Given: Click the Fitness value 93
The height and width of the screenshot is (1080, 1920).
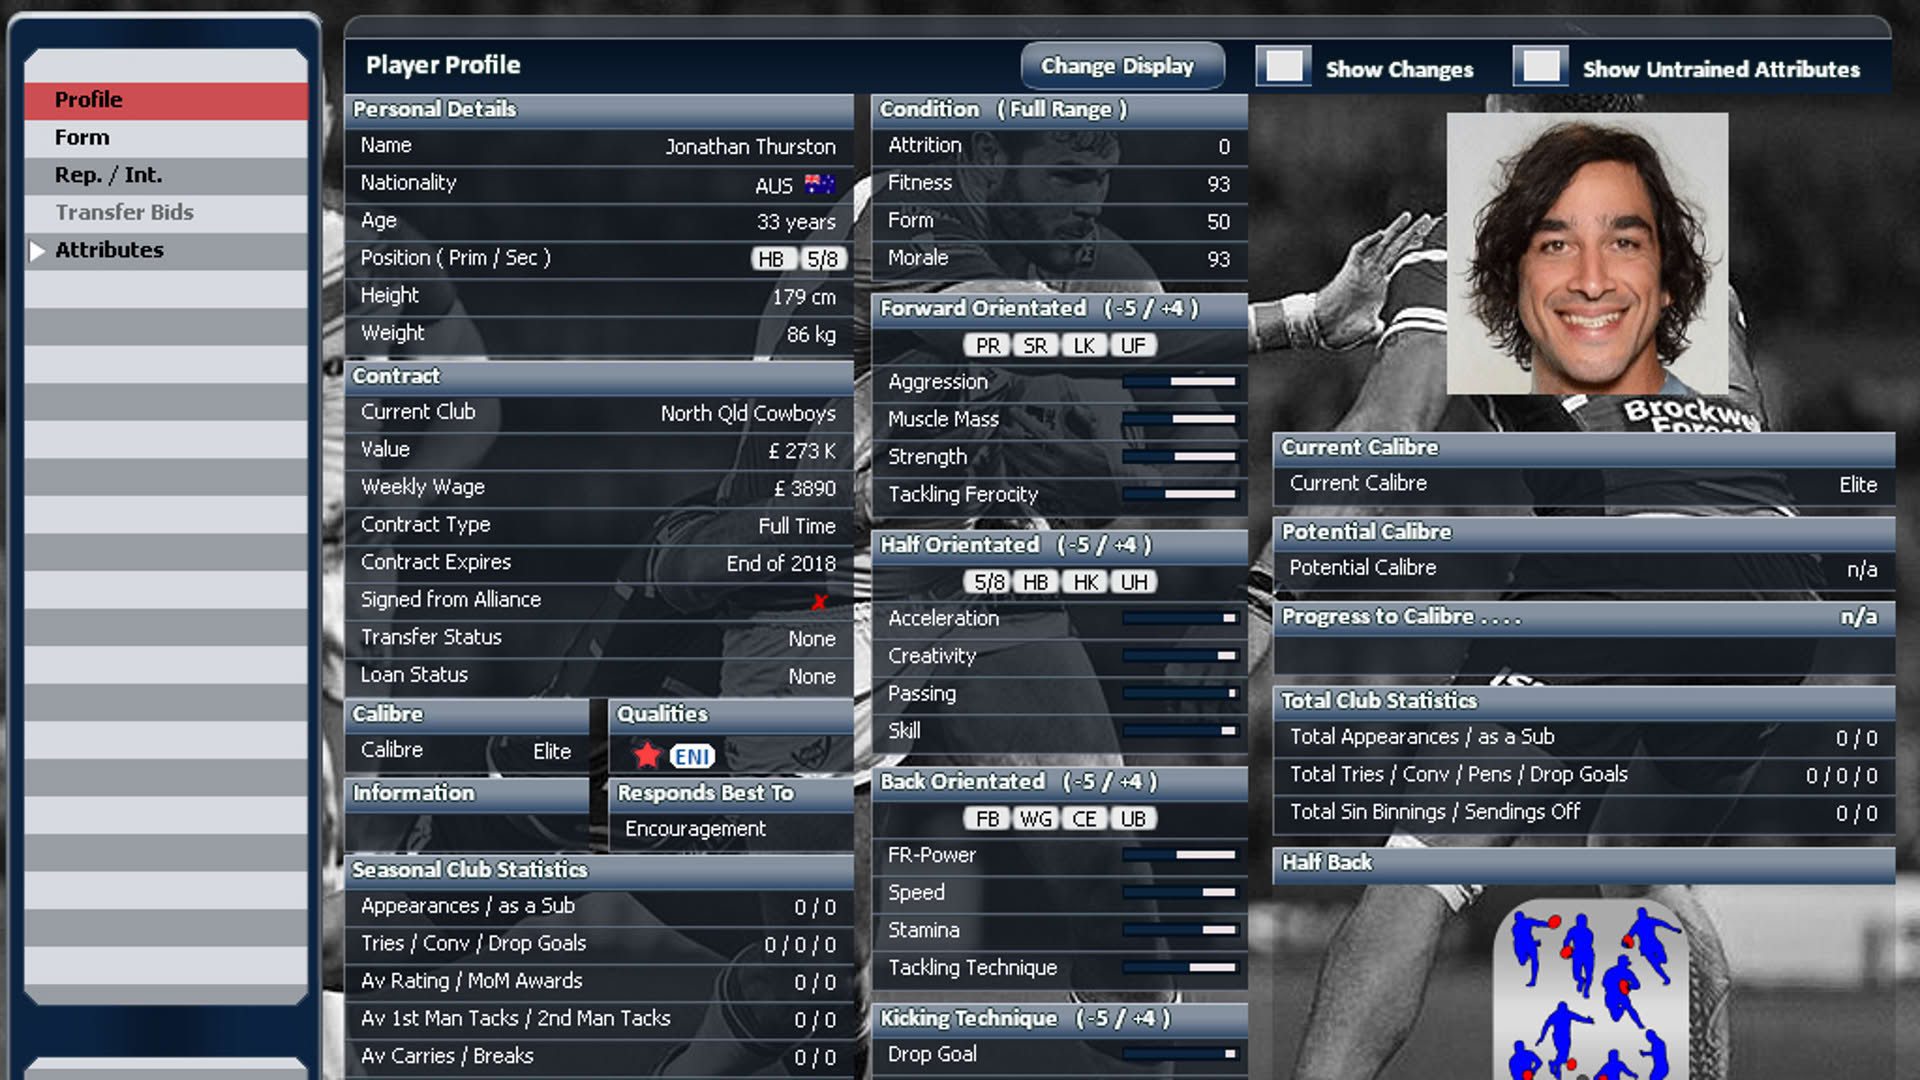Looking at the screenshot, I should point(1218,184).
